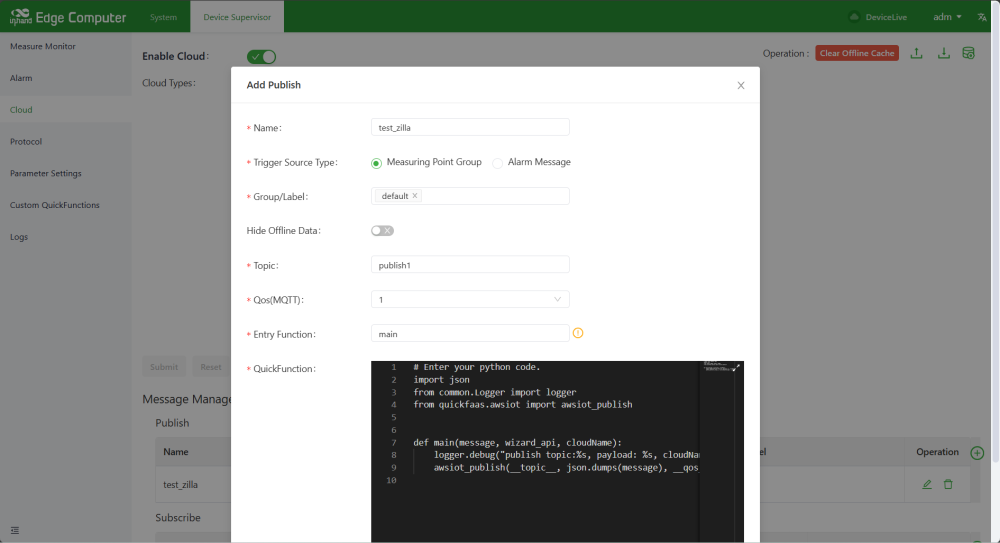Image resolution: width=1000 pixels, height=543 pixels.
Task: Expand the QuickFunction code editor to fullscreen
Action: pyautogui.click(x=736, y=368)
